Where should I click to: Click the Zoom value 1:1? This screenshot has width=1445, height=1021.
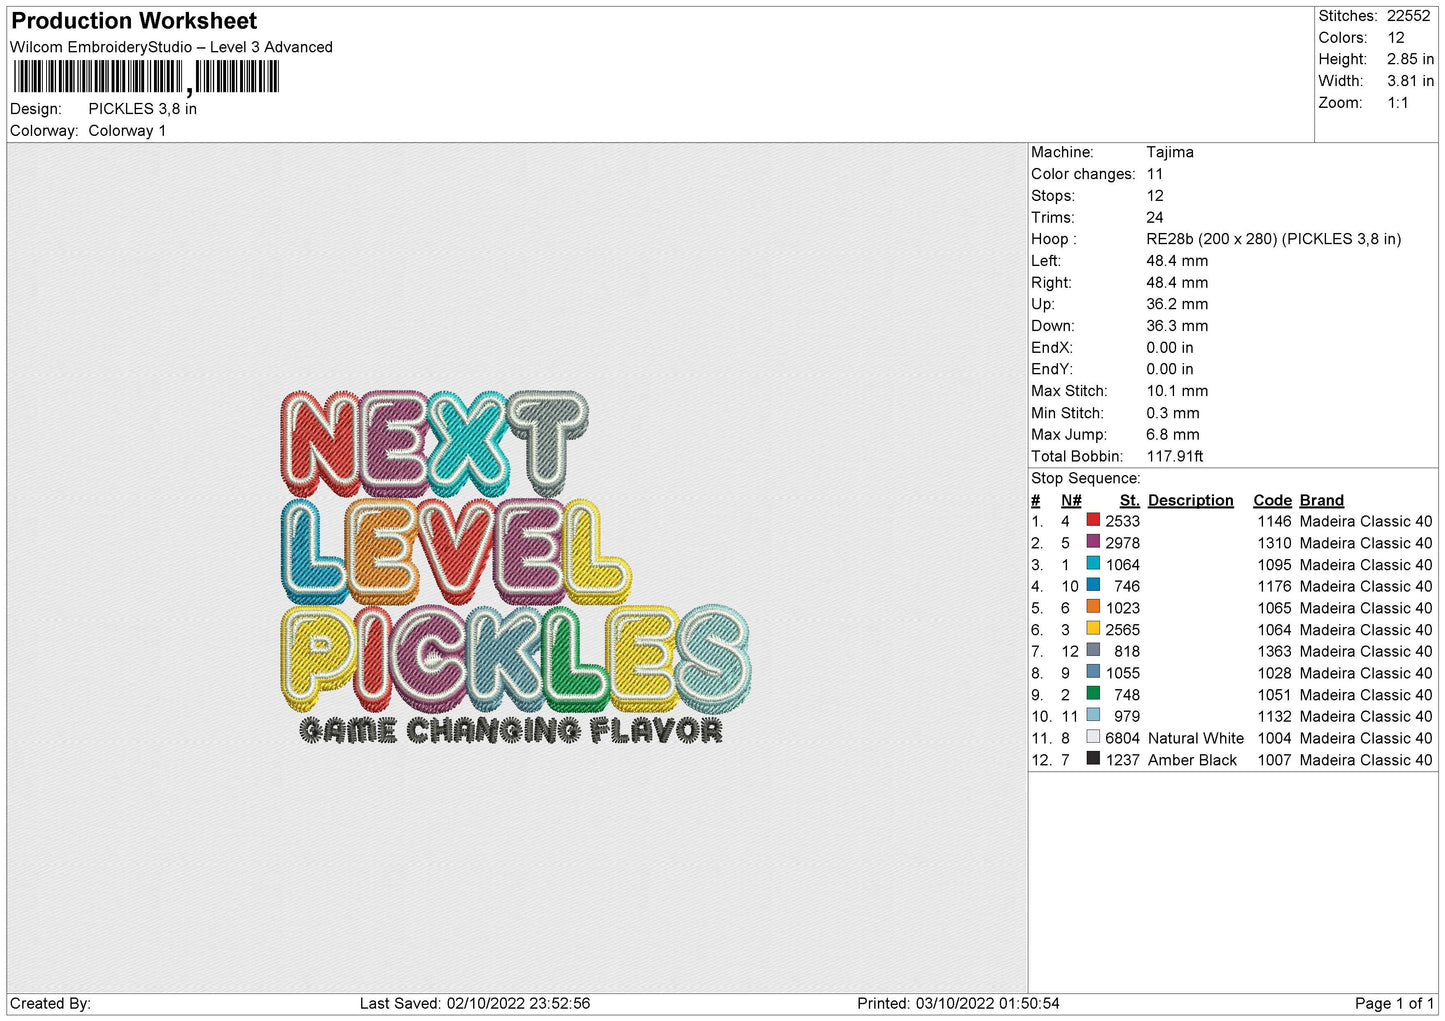pyautogui.click(x=1397, y=103)
